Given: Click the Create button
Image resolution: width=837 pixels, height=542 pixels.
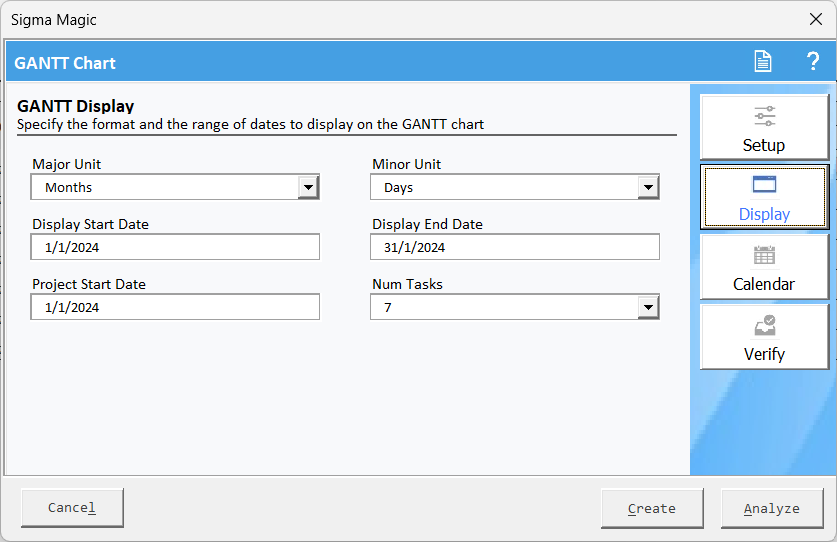Looking at the screenshot, I should pos(652,508).
